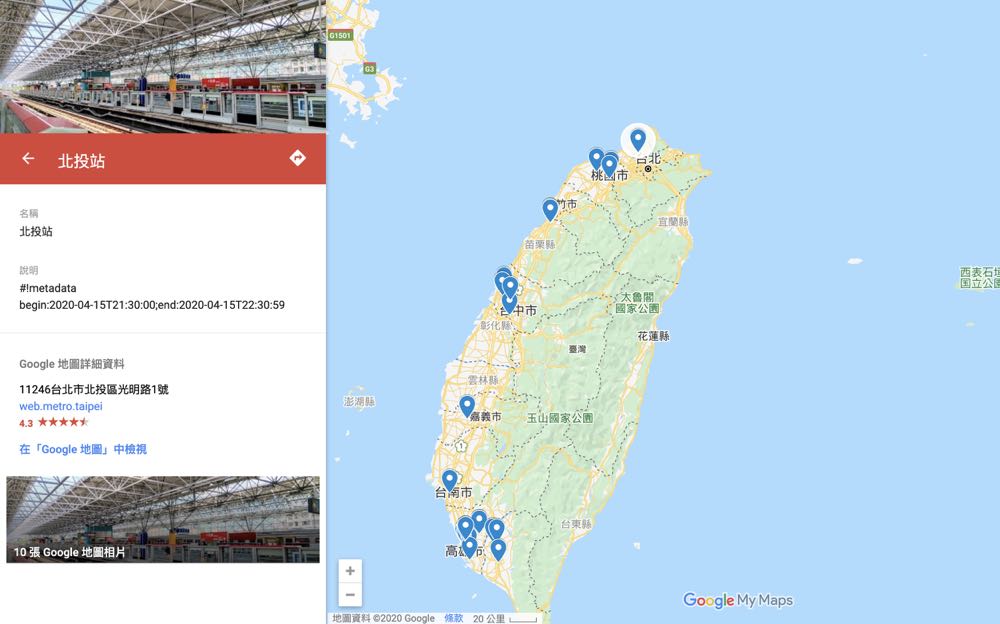Zoom out the map with minus button
Screen dimensions: 1000x624
(349, 595)
